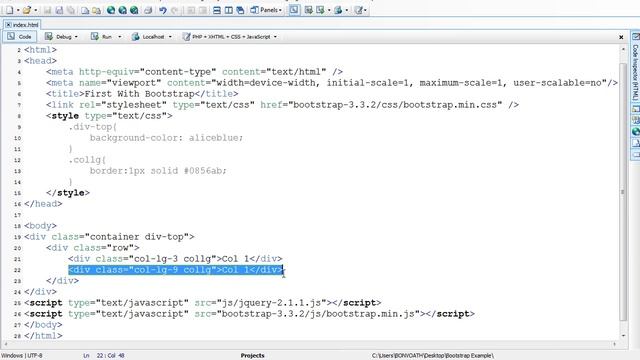Open the PHP + XHTML + CSS + JavaScript language selector
The image size is (640, 360).
[x=229, y=37]
